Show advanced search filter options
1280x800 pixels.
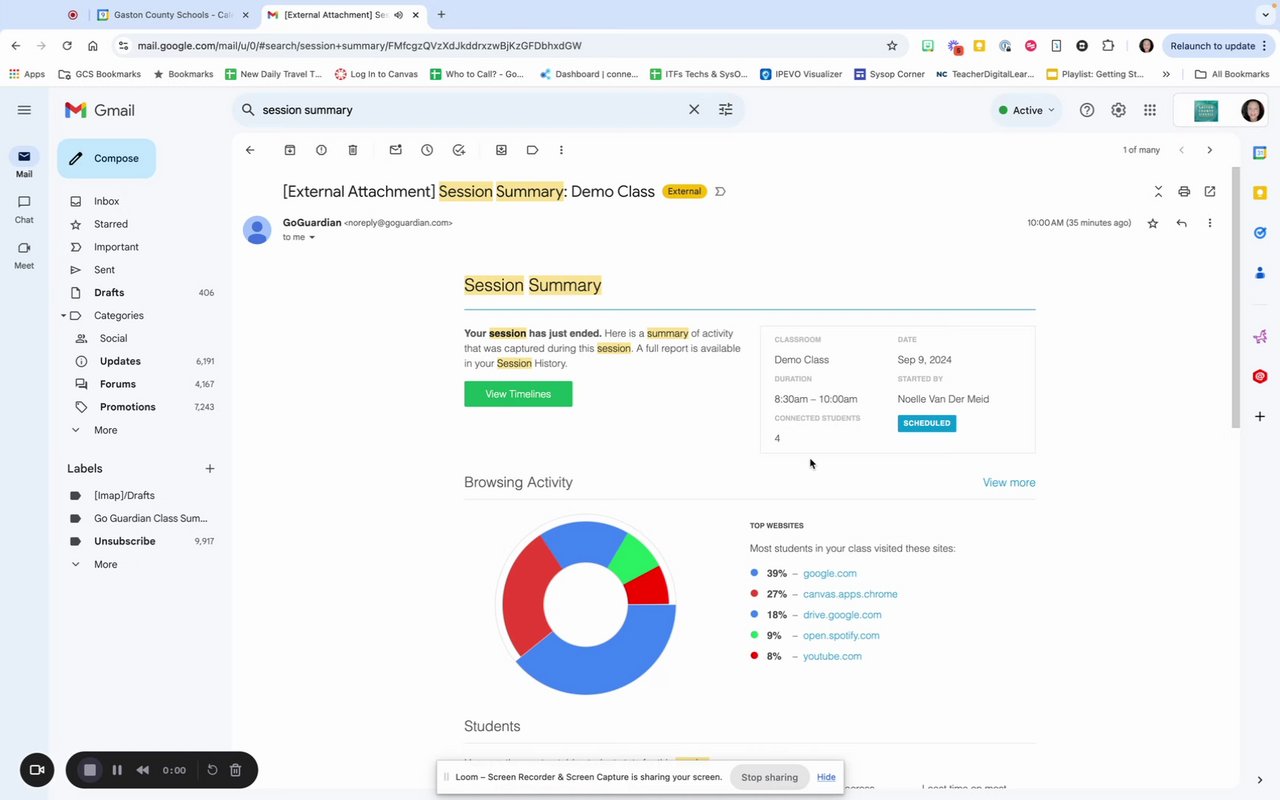pyautogui.click(x=726, y=110)
